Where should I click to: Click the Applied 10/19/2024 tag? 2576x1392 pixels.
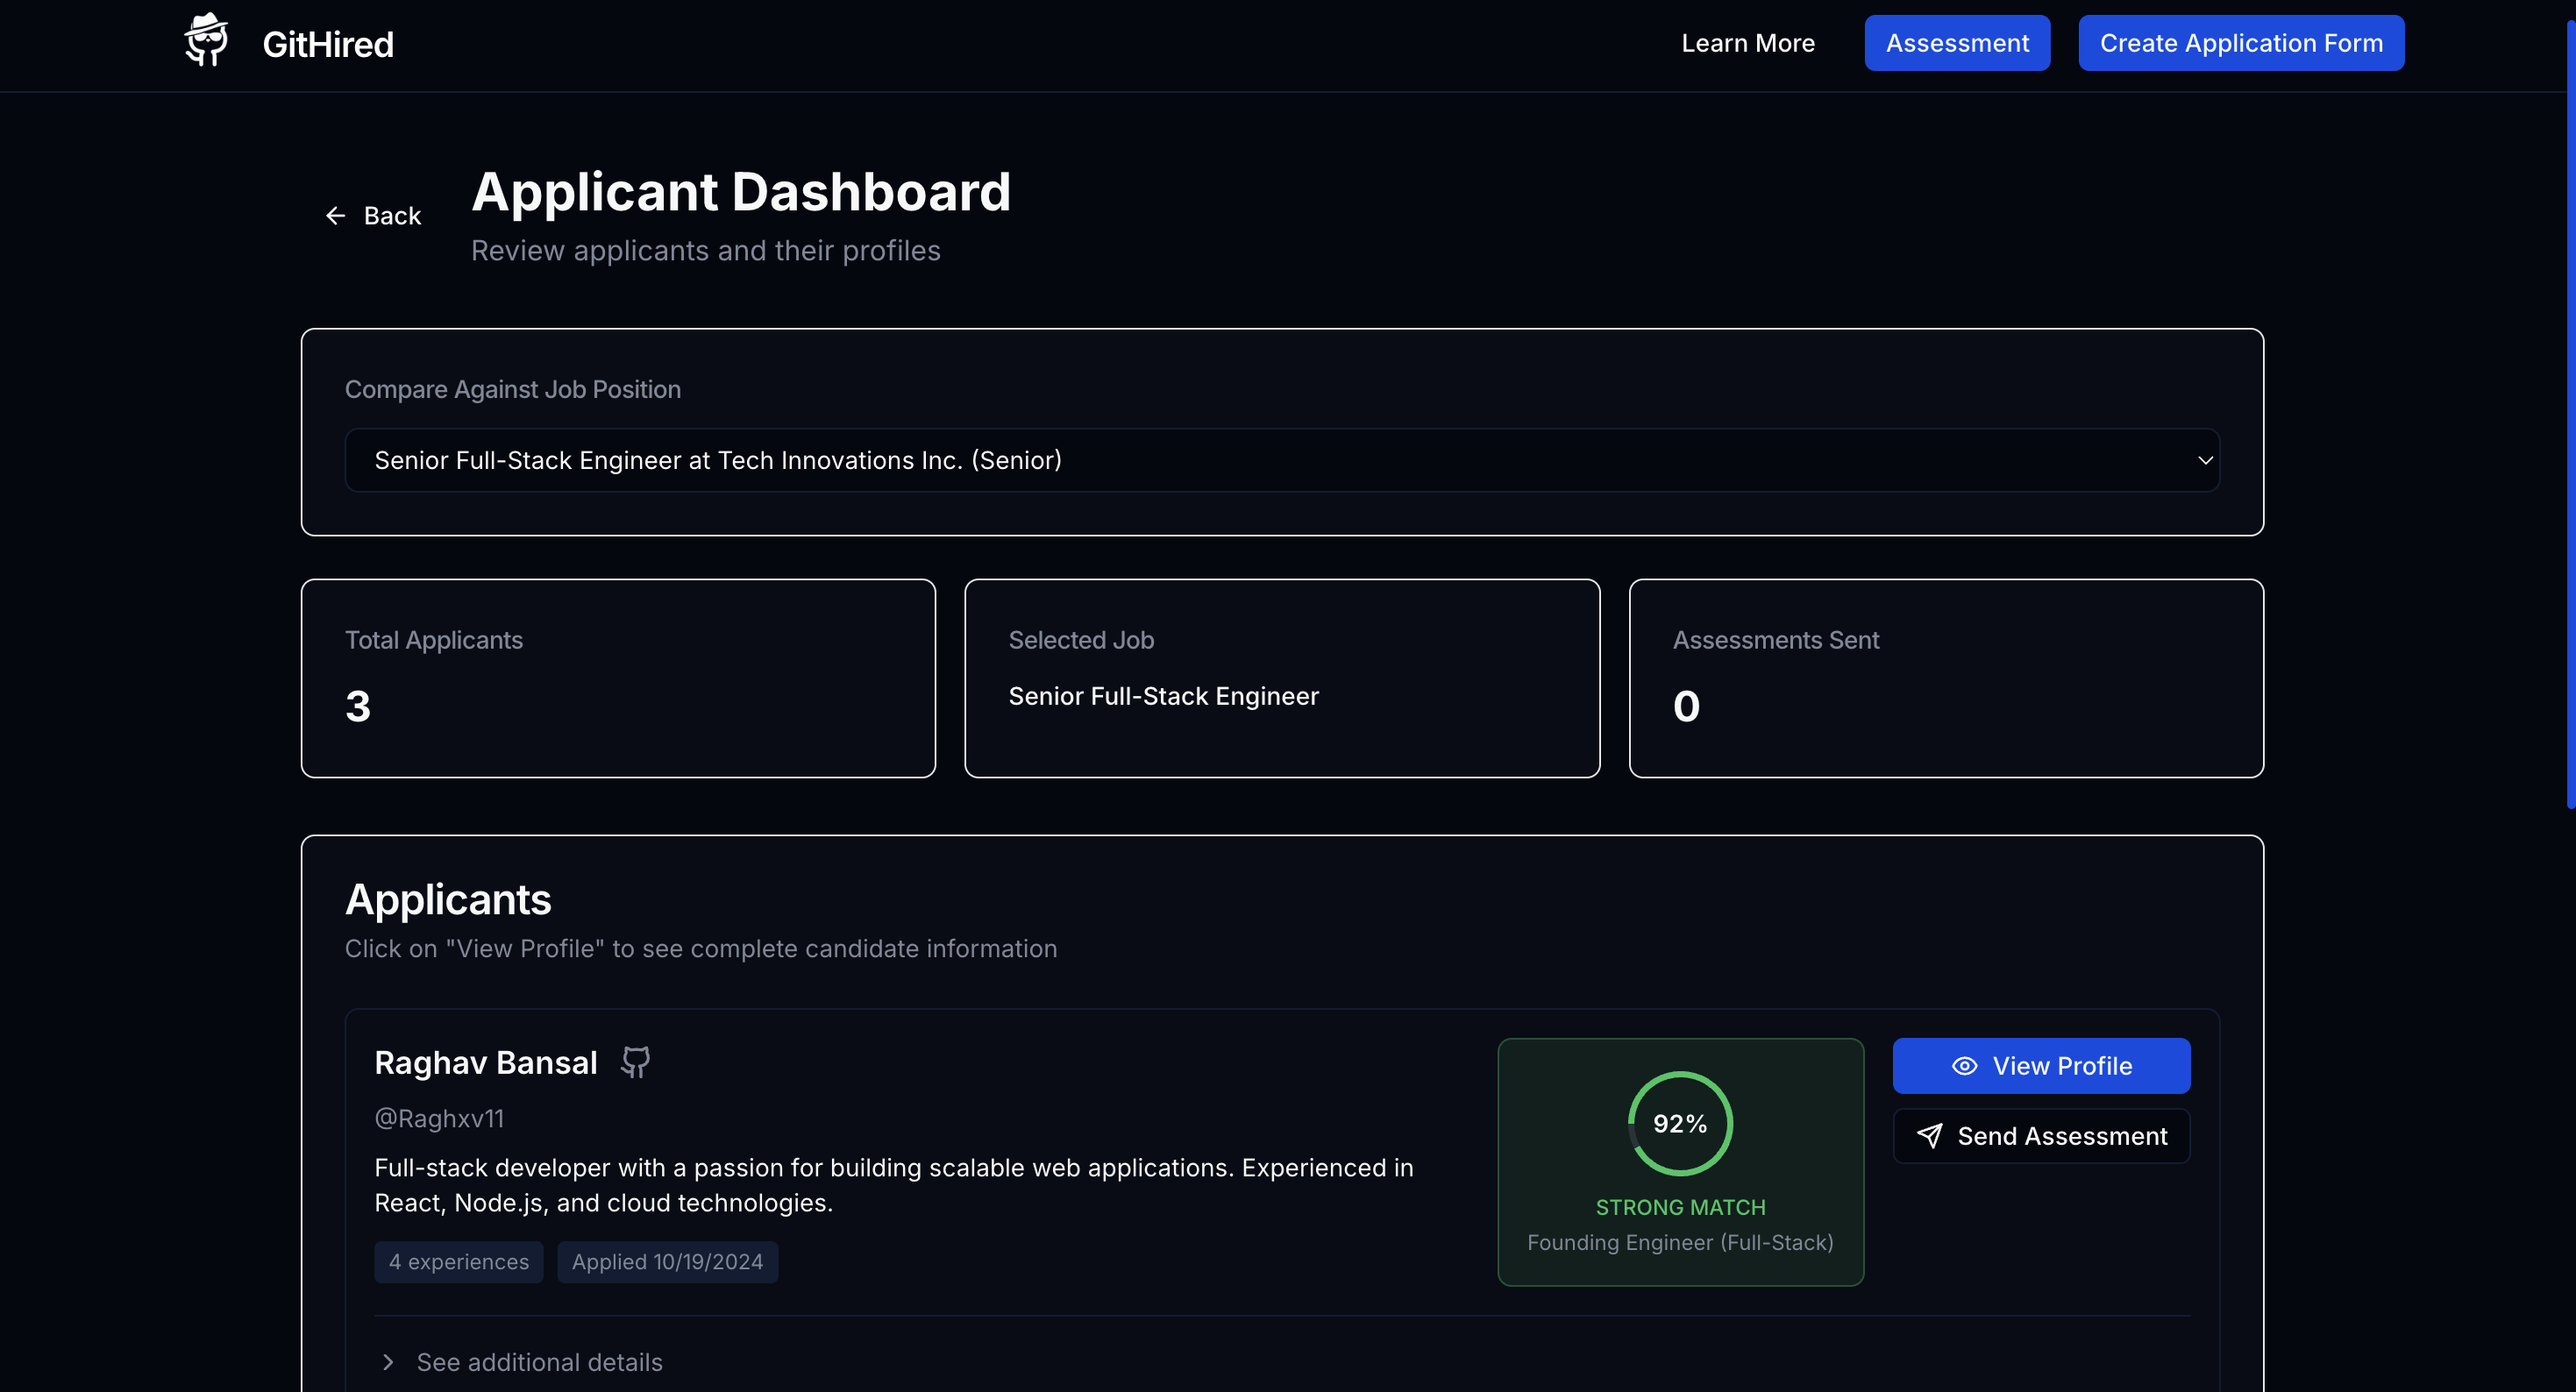667,1262
